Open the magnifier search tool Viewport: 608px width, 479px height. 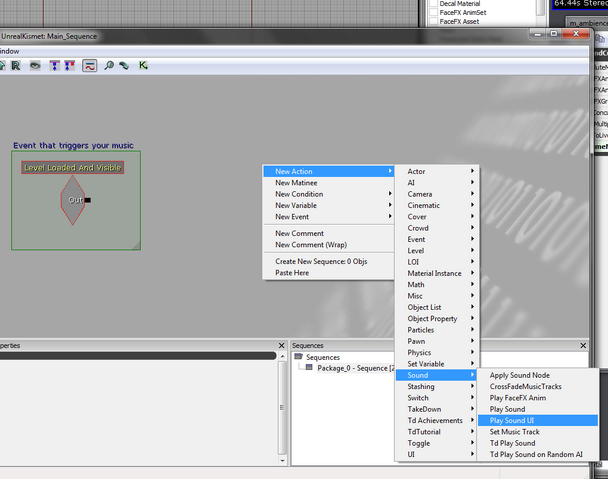coord(109,66)
